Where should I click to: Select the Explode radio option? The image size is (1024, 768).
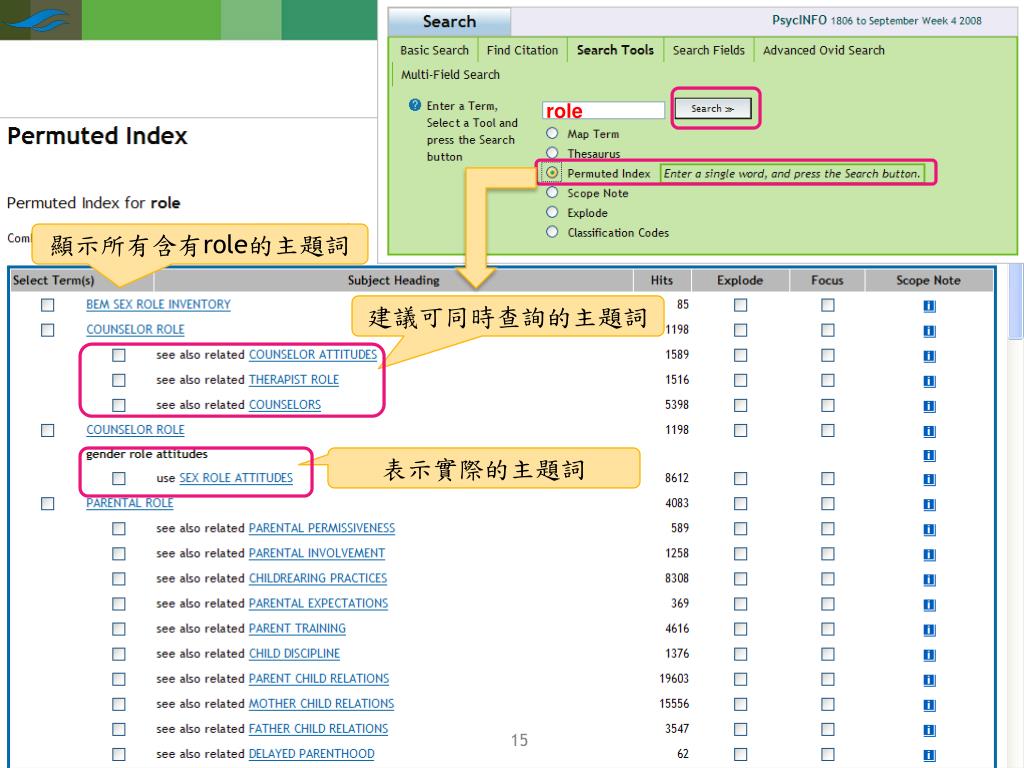coord(552,212)
